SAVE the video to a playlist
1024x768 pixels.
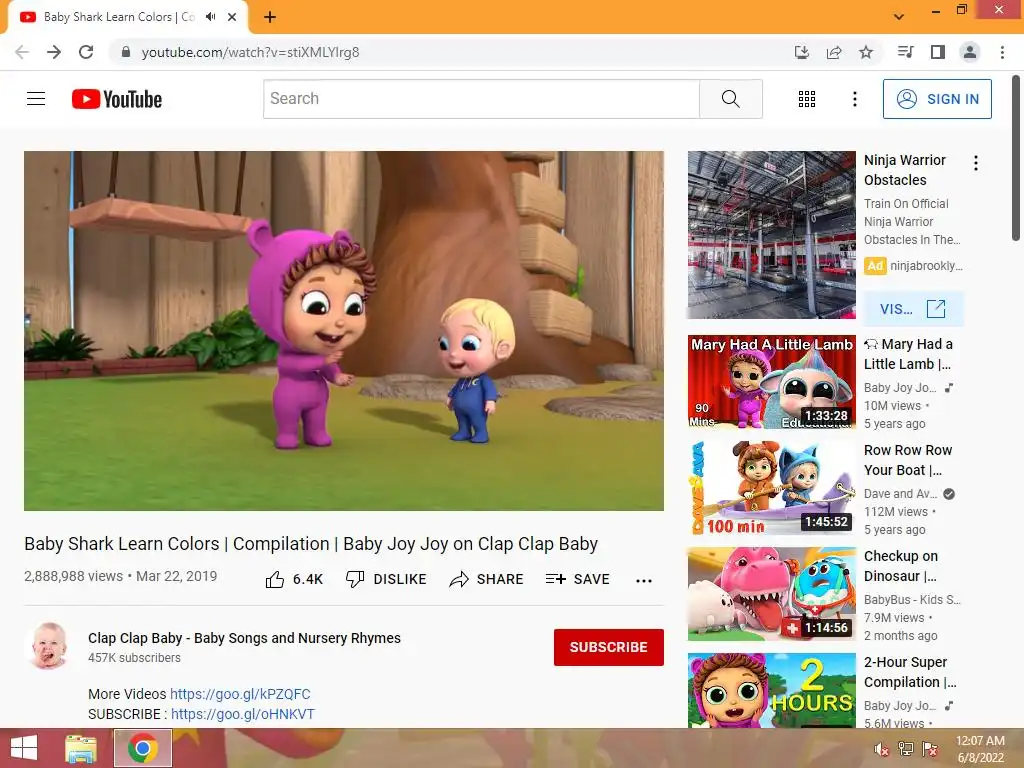(x=578, y=579)
